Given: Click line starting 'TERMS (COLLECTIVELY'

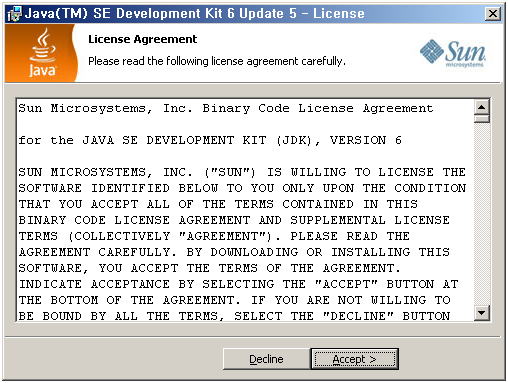Looking at the screenshot, I should click(214, 236).
